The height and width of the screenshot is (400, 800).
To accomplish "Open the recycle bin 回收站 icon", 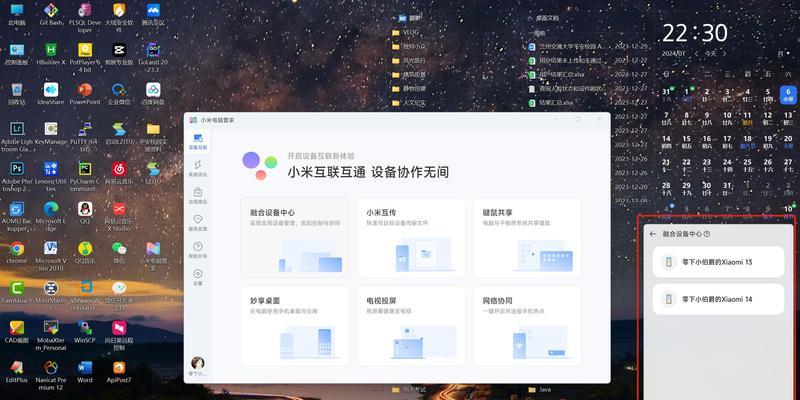I will [17, 94].
